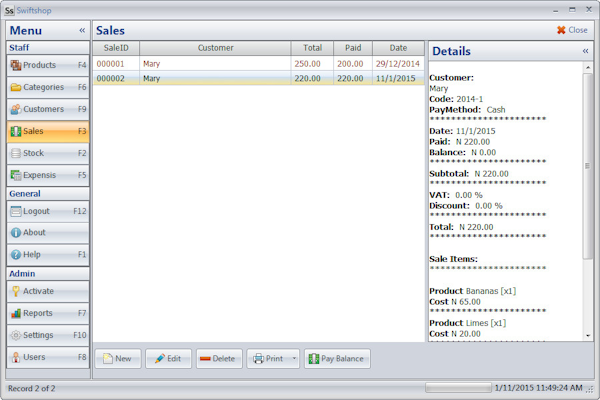Click the Code: 2014-1 detail line
This screenshot has height=400, width=600.
[x=456, y=99]
